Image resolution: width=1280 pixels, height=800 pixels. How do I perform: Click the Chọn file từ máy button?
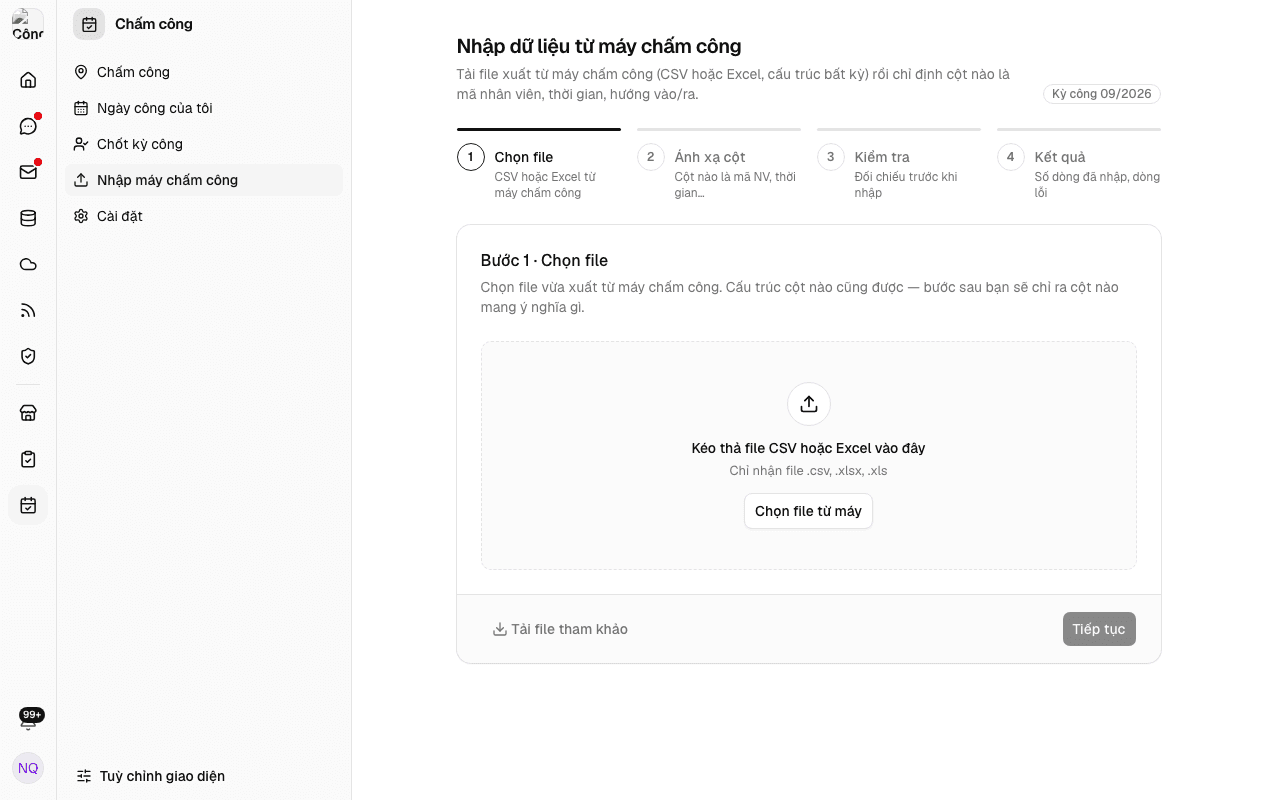(x=808, y=511)
